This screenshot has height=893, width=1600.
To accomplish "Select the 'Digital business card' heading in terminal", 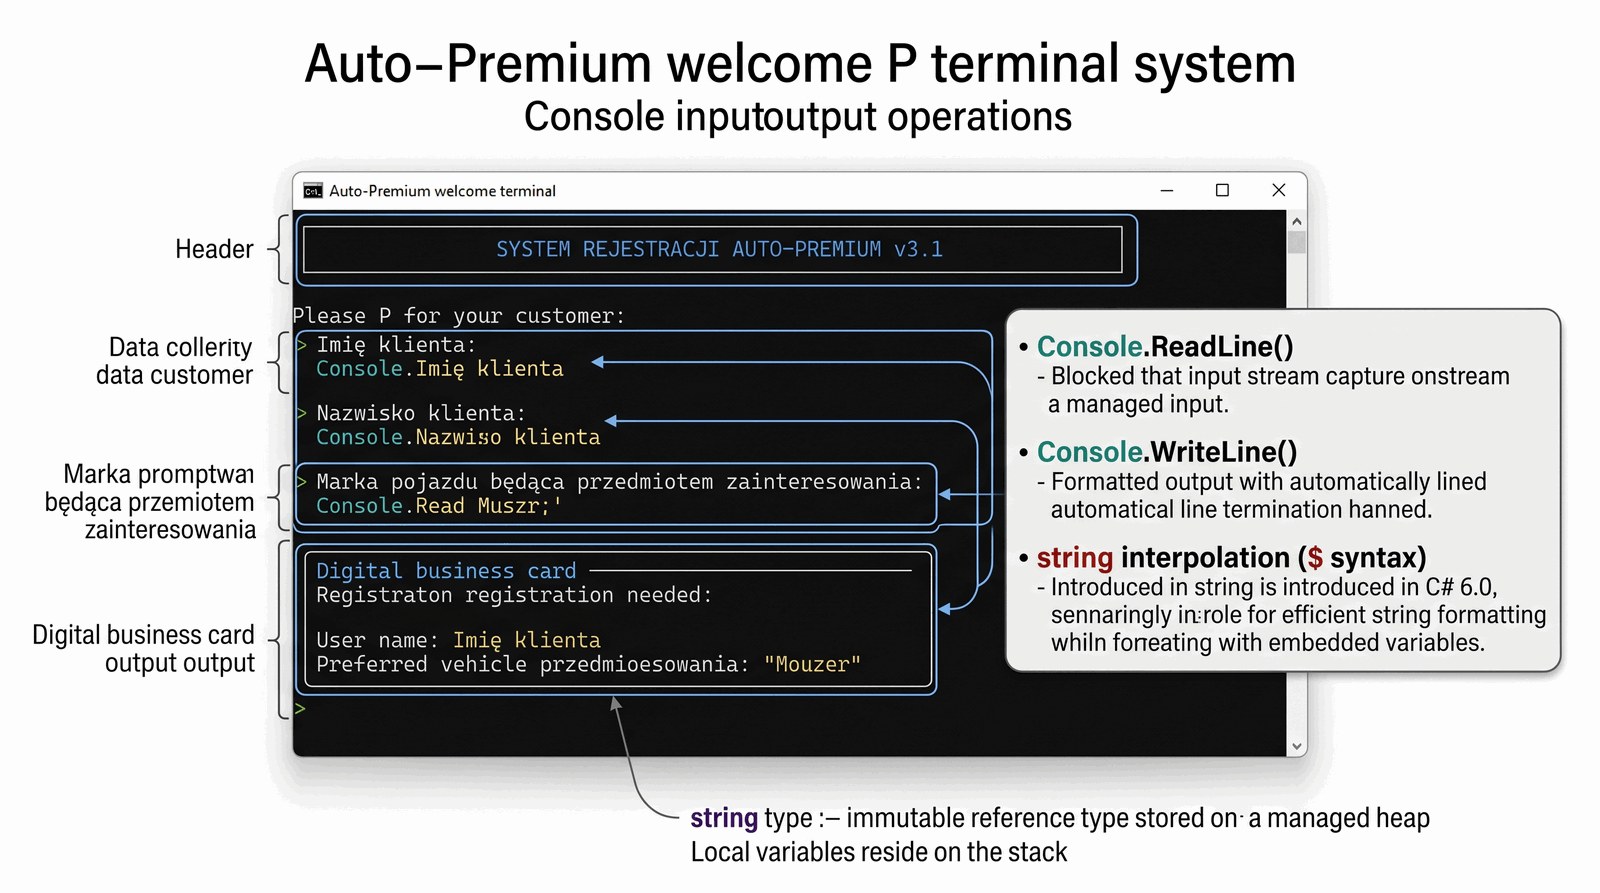I will (x=446, y=571).
